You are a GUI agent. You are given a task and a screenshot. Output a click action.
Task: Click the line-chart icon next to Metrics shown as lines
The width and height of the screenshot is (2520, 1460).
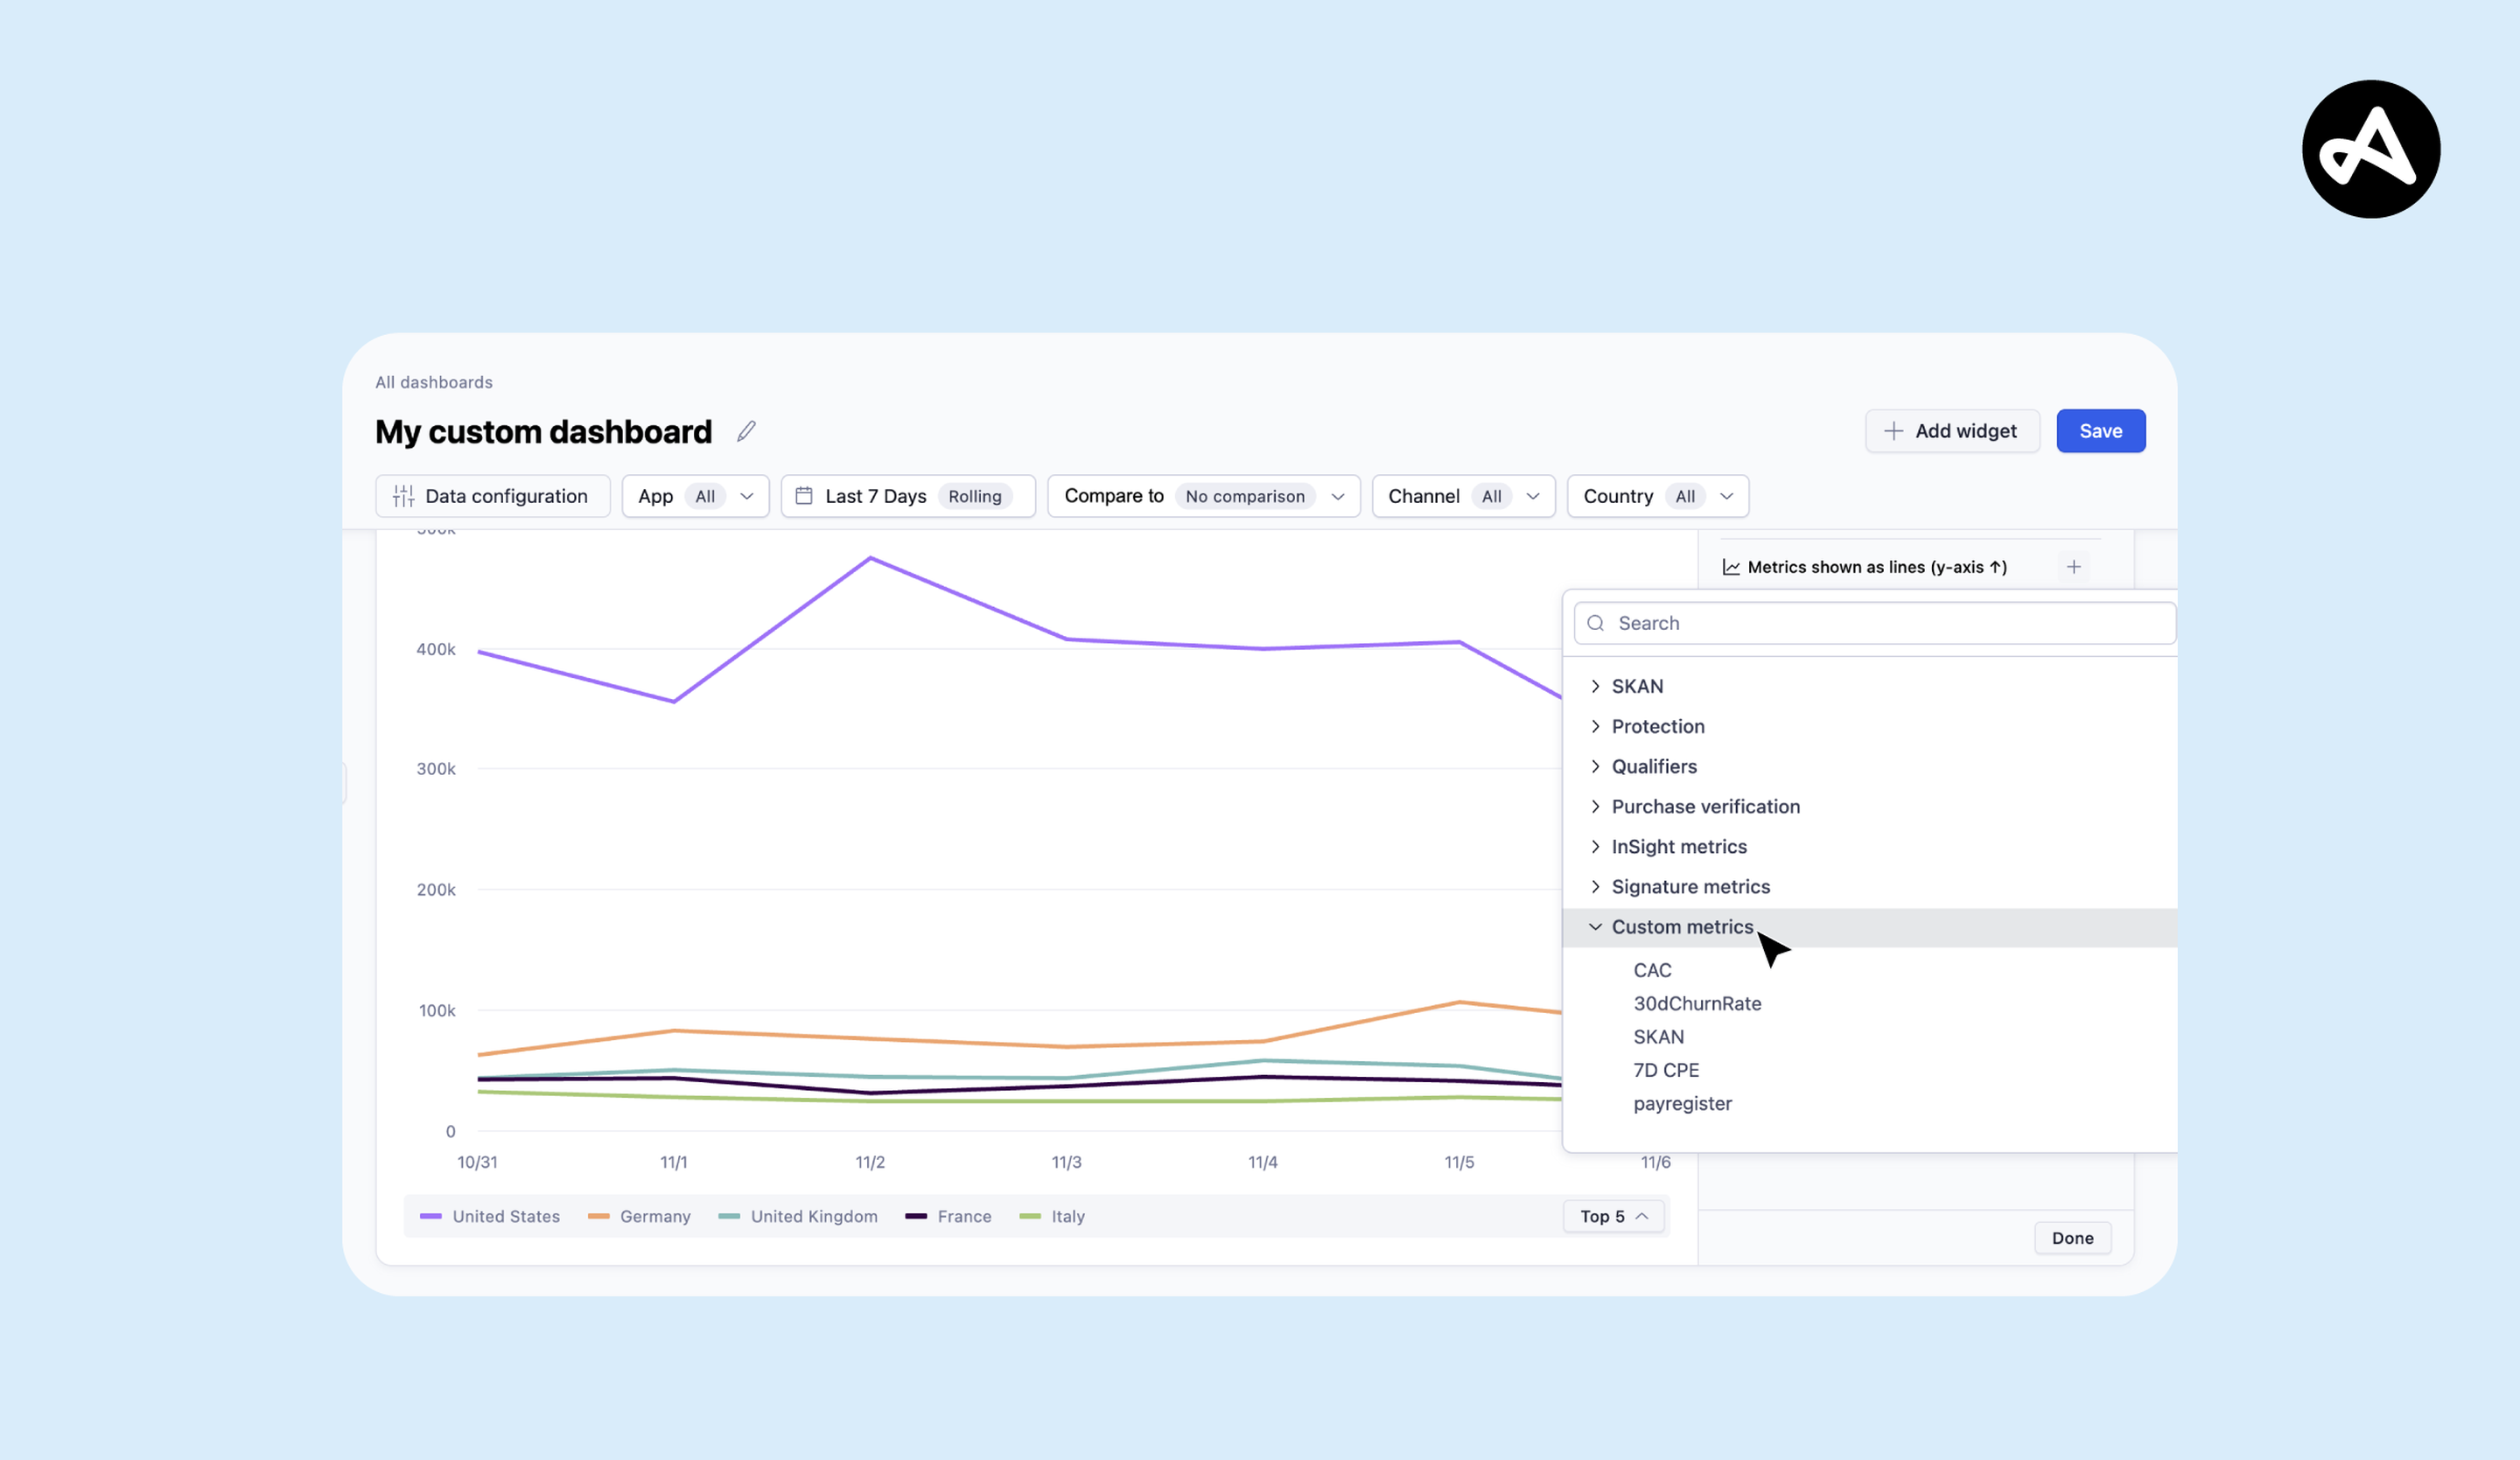click(x=1731, y=566)
